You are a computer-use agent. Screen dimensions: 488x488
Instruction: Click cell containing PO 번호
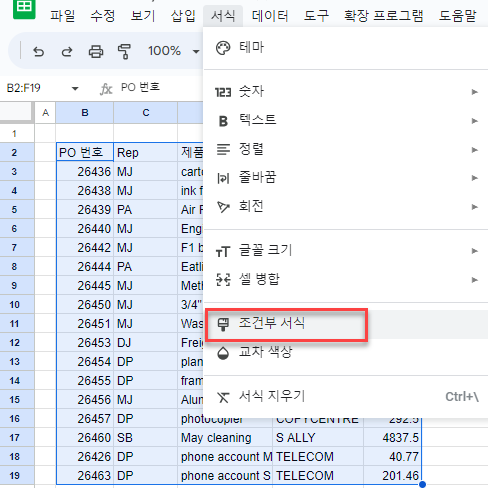pos(85,152)
